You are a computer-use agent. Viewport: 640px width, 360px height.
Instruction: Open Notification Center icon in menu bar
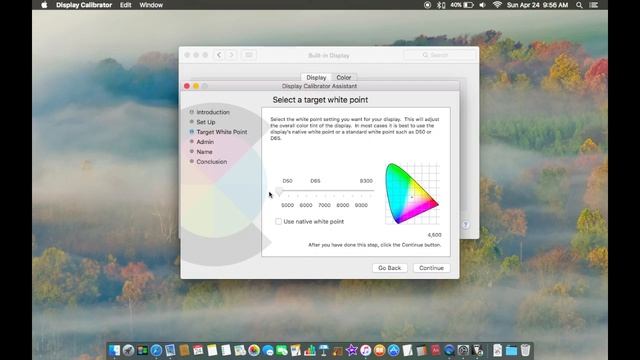tap(594, 5)
